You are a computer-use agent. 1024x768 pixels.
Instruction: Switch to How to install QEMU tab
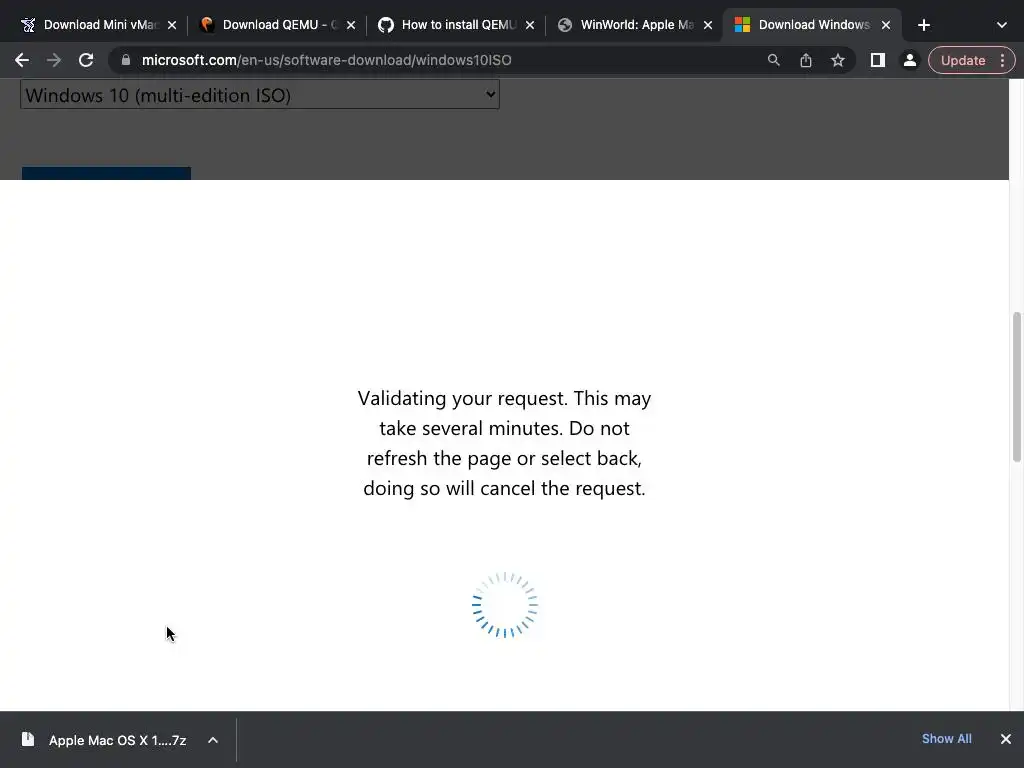tap(456, 25)
